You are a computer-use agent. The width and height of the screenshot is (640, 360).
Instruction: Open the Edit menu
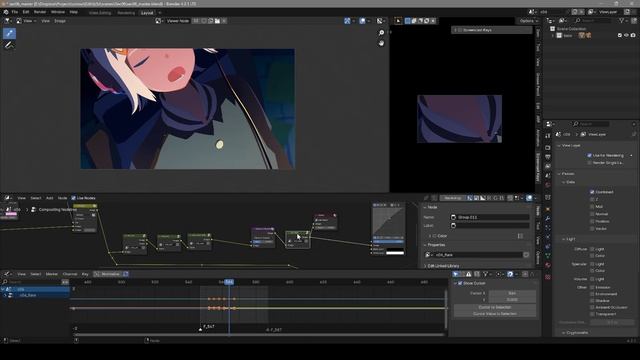click(26, 12)
